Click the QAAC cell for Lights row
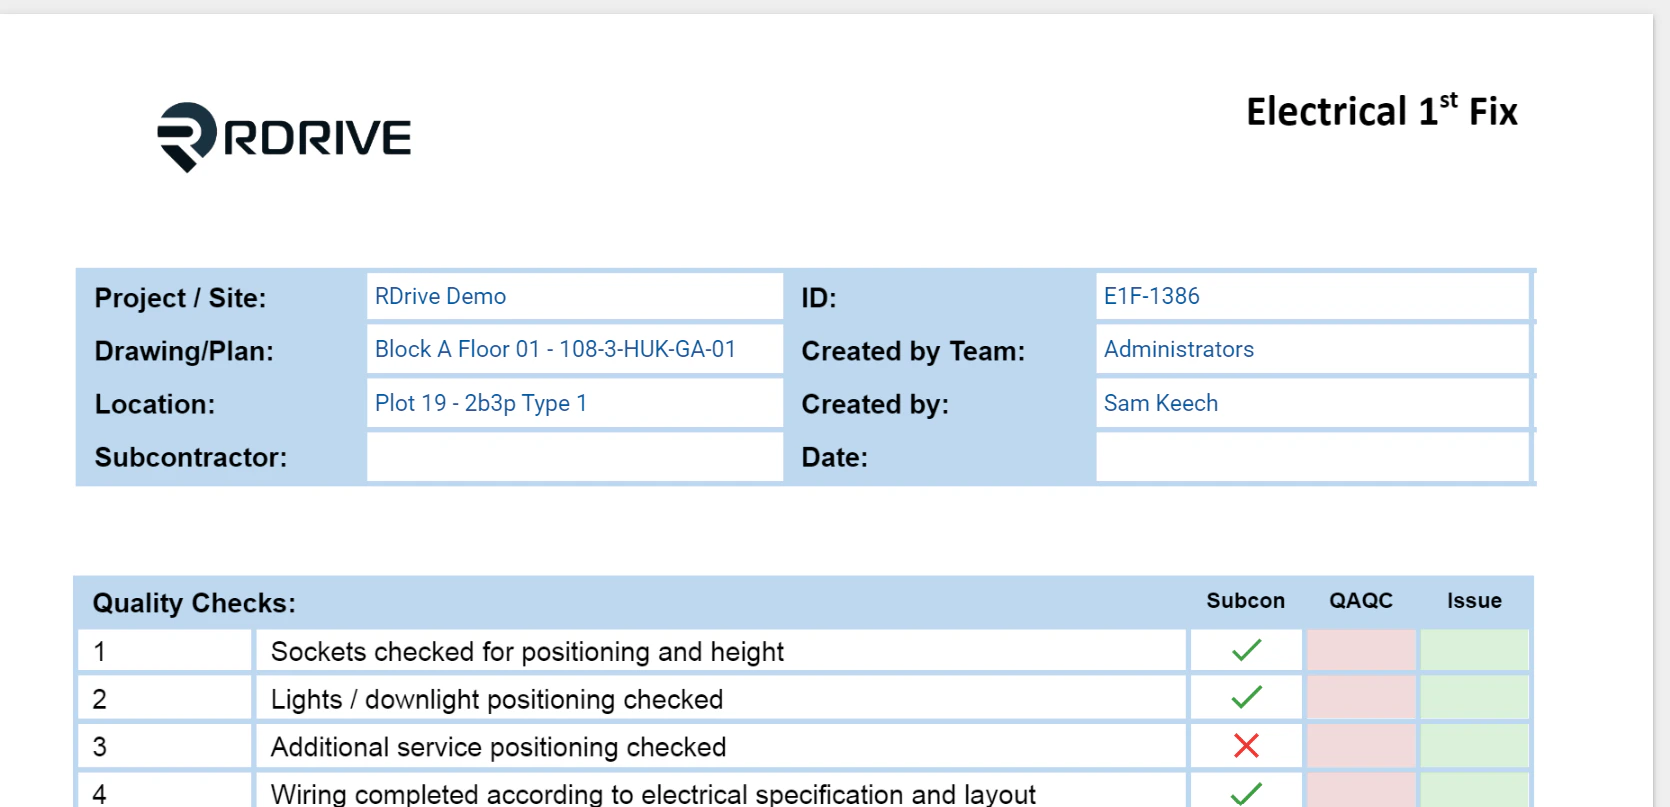The width and height of the screenshot is (1670, 807). (x=1361, y=698)
